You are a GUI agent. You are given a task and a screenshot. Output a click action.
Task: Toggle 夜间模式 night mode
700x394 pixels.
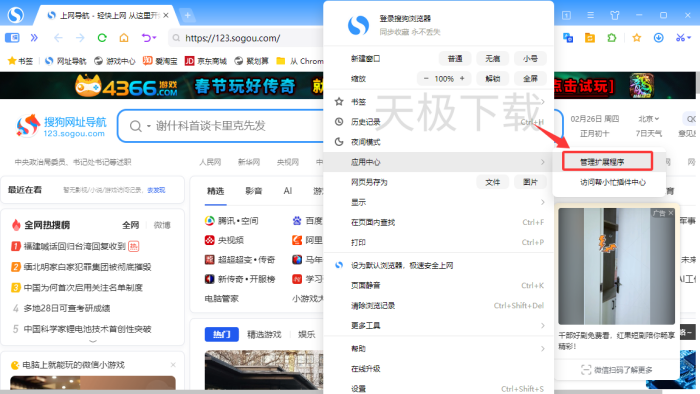point(438,142)
